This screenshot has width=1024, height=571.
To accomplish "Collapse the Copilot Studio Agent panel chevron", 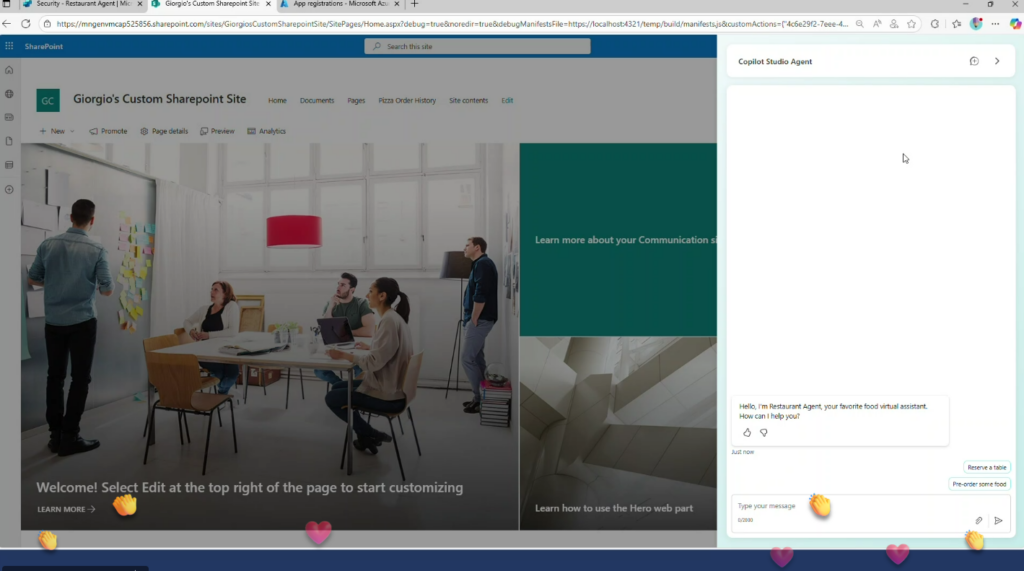I will [997, 61].
